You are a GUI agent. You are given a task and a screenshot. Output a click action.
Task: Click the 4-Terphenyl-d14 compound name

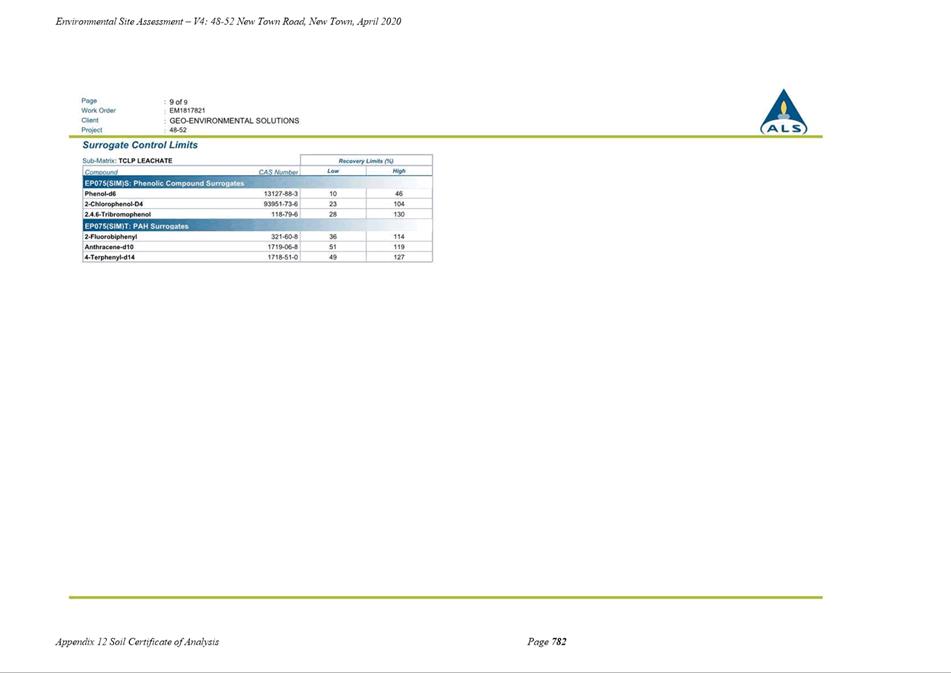[x=109, y=258]
